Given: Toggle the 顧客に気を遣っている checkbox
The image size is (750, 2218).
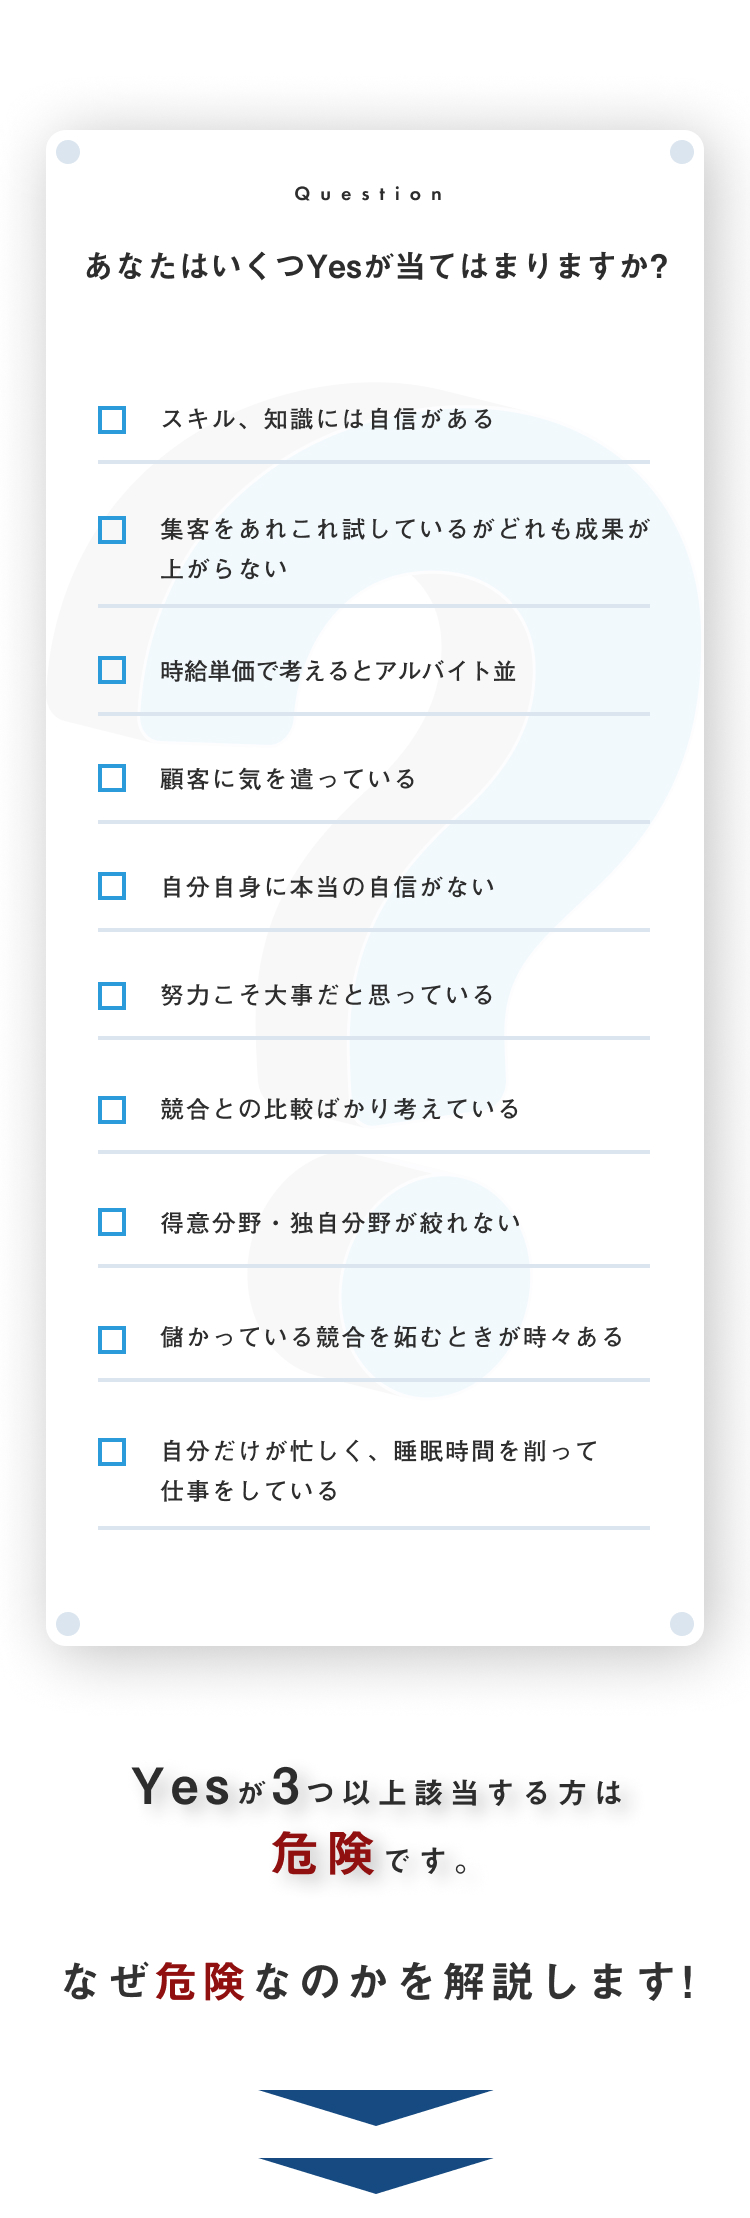Looking at the screenshot, I should pos(112,778).
